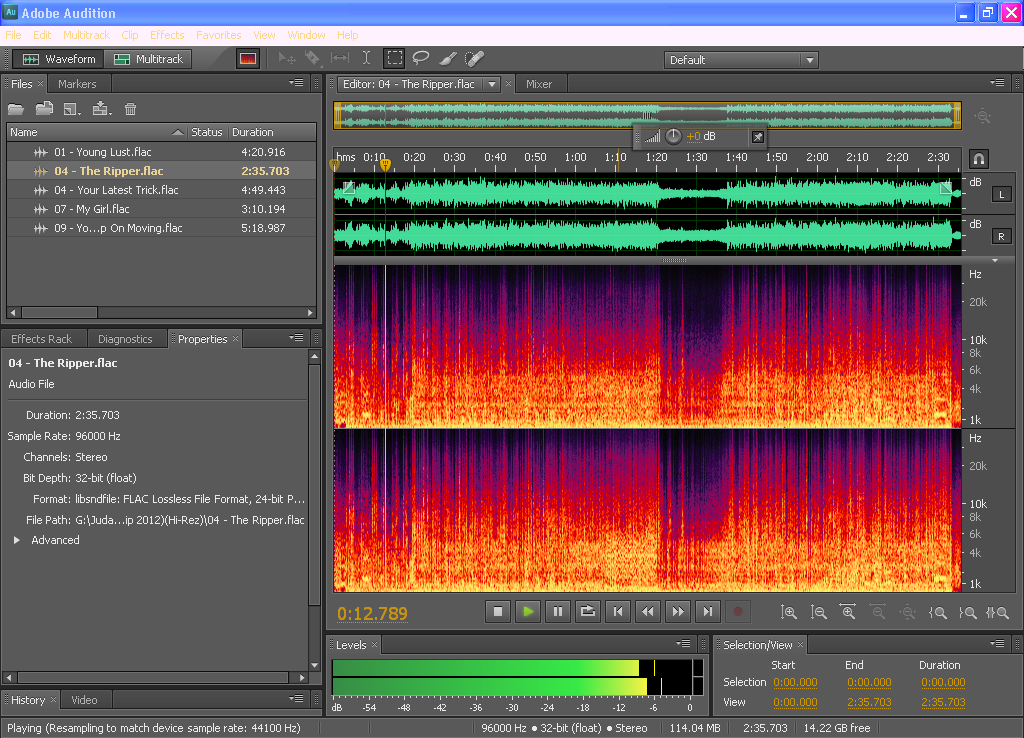Select 01 - Young Lust.flac file
1024x738 pixels.
coord(161,152)
